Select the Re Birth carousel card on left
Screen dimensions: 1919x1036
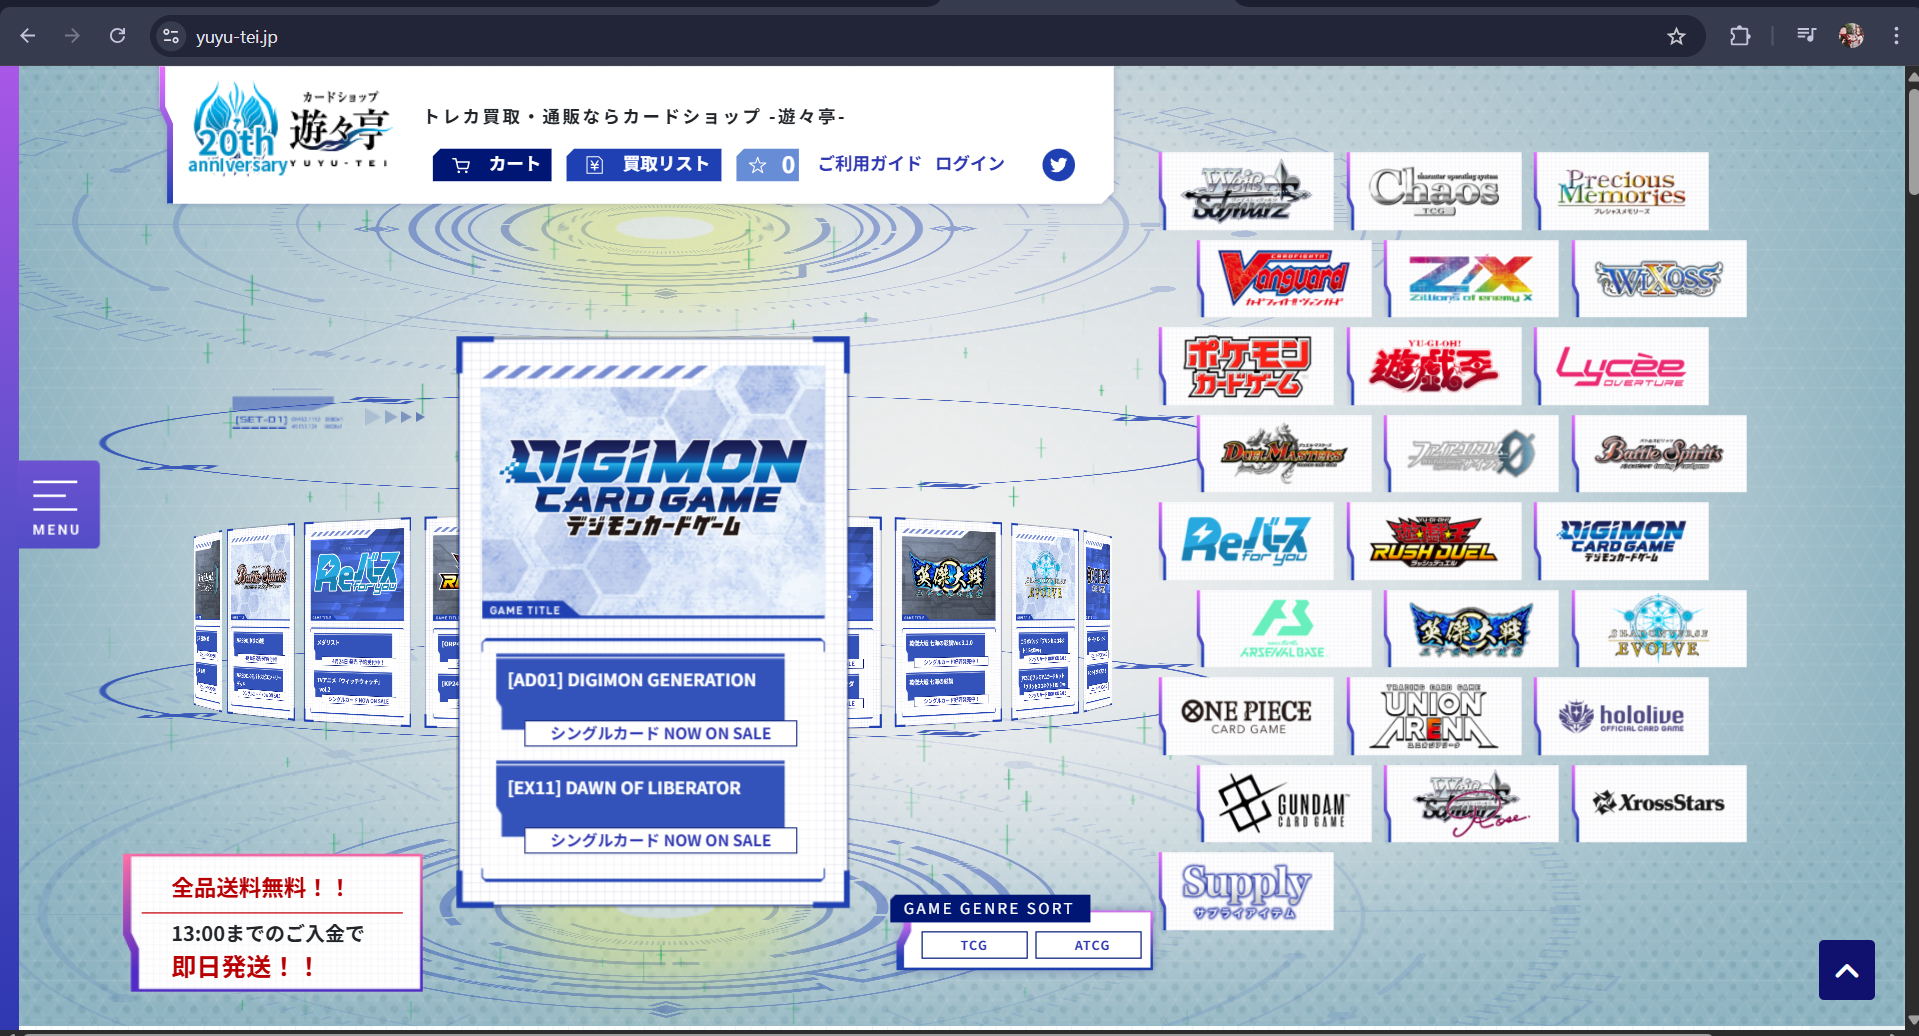(358, 620)
